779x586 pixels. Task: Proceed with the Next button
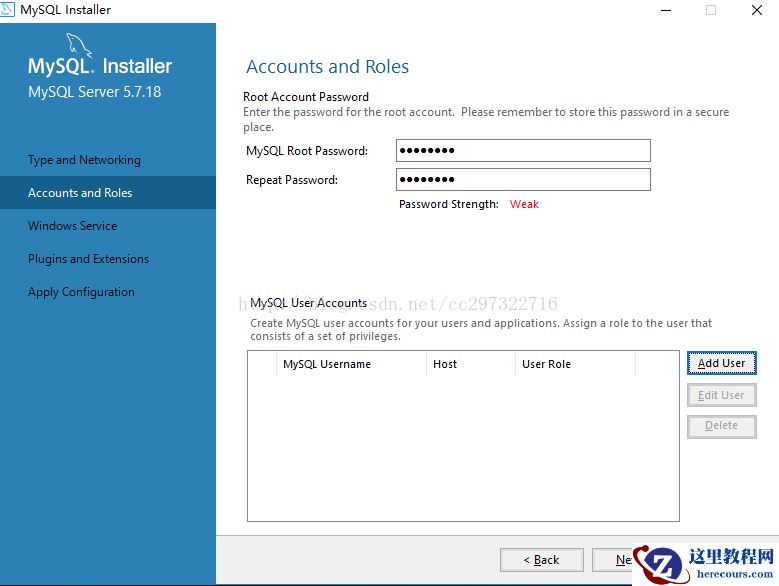pyautogui.click(x=612, y=560)
